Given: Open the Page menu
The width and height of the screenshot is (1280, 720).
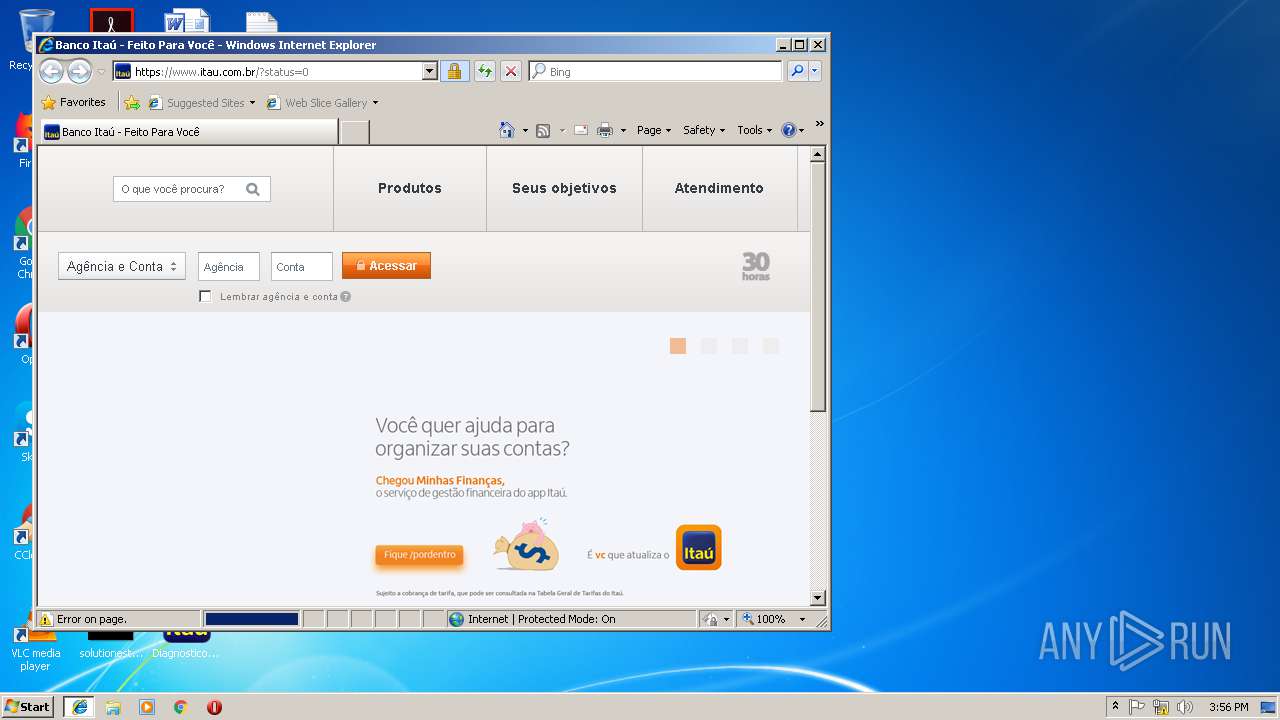Looking at the screenshot, I should [x=654, y=130].
